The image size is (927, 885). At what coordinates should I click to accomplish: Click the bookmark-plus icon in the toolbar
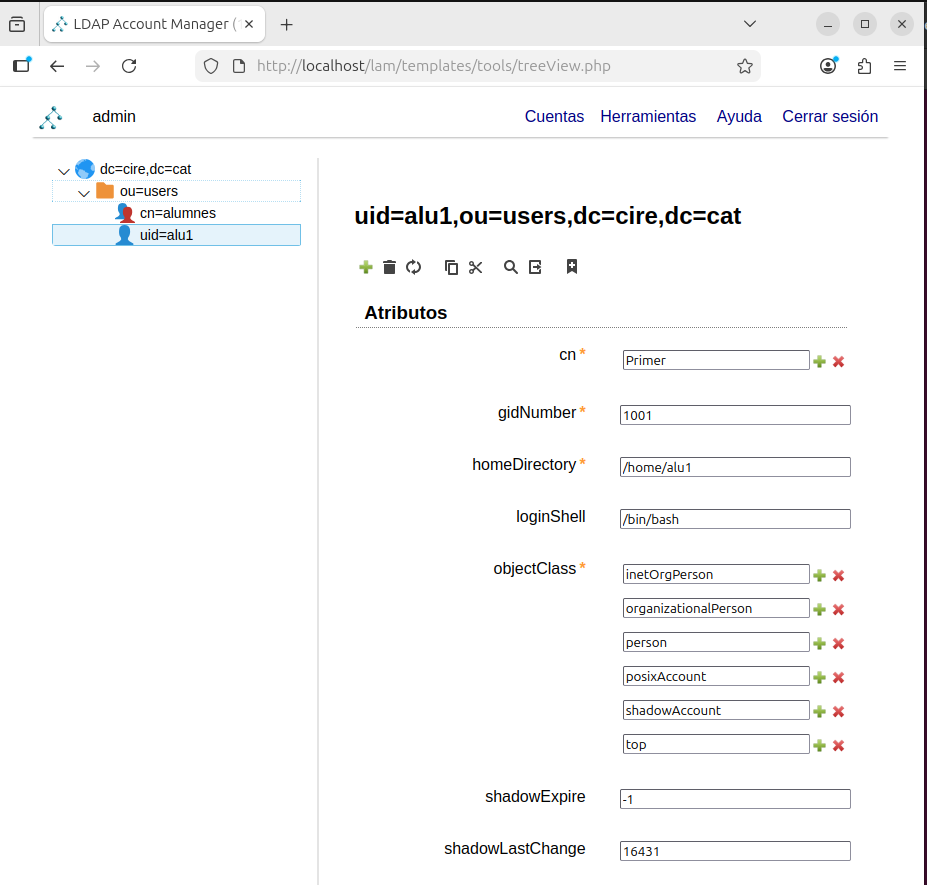pyautogui.click(x=572, y=267)
